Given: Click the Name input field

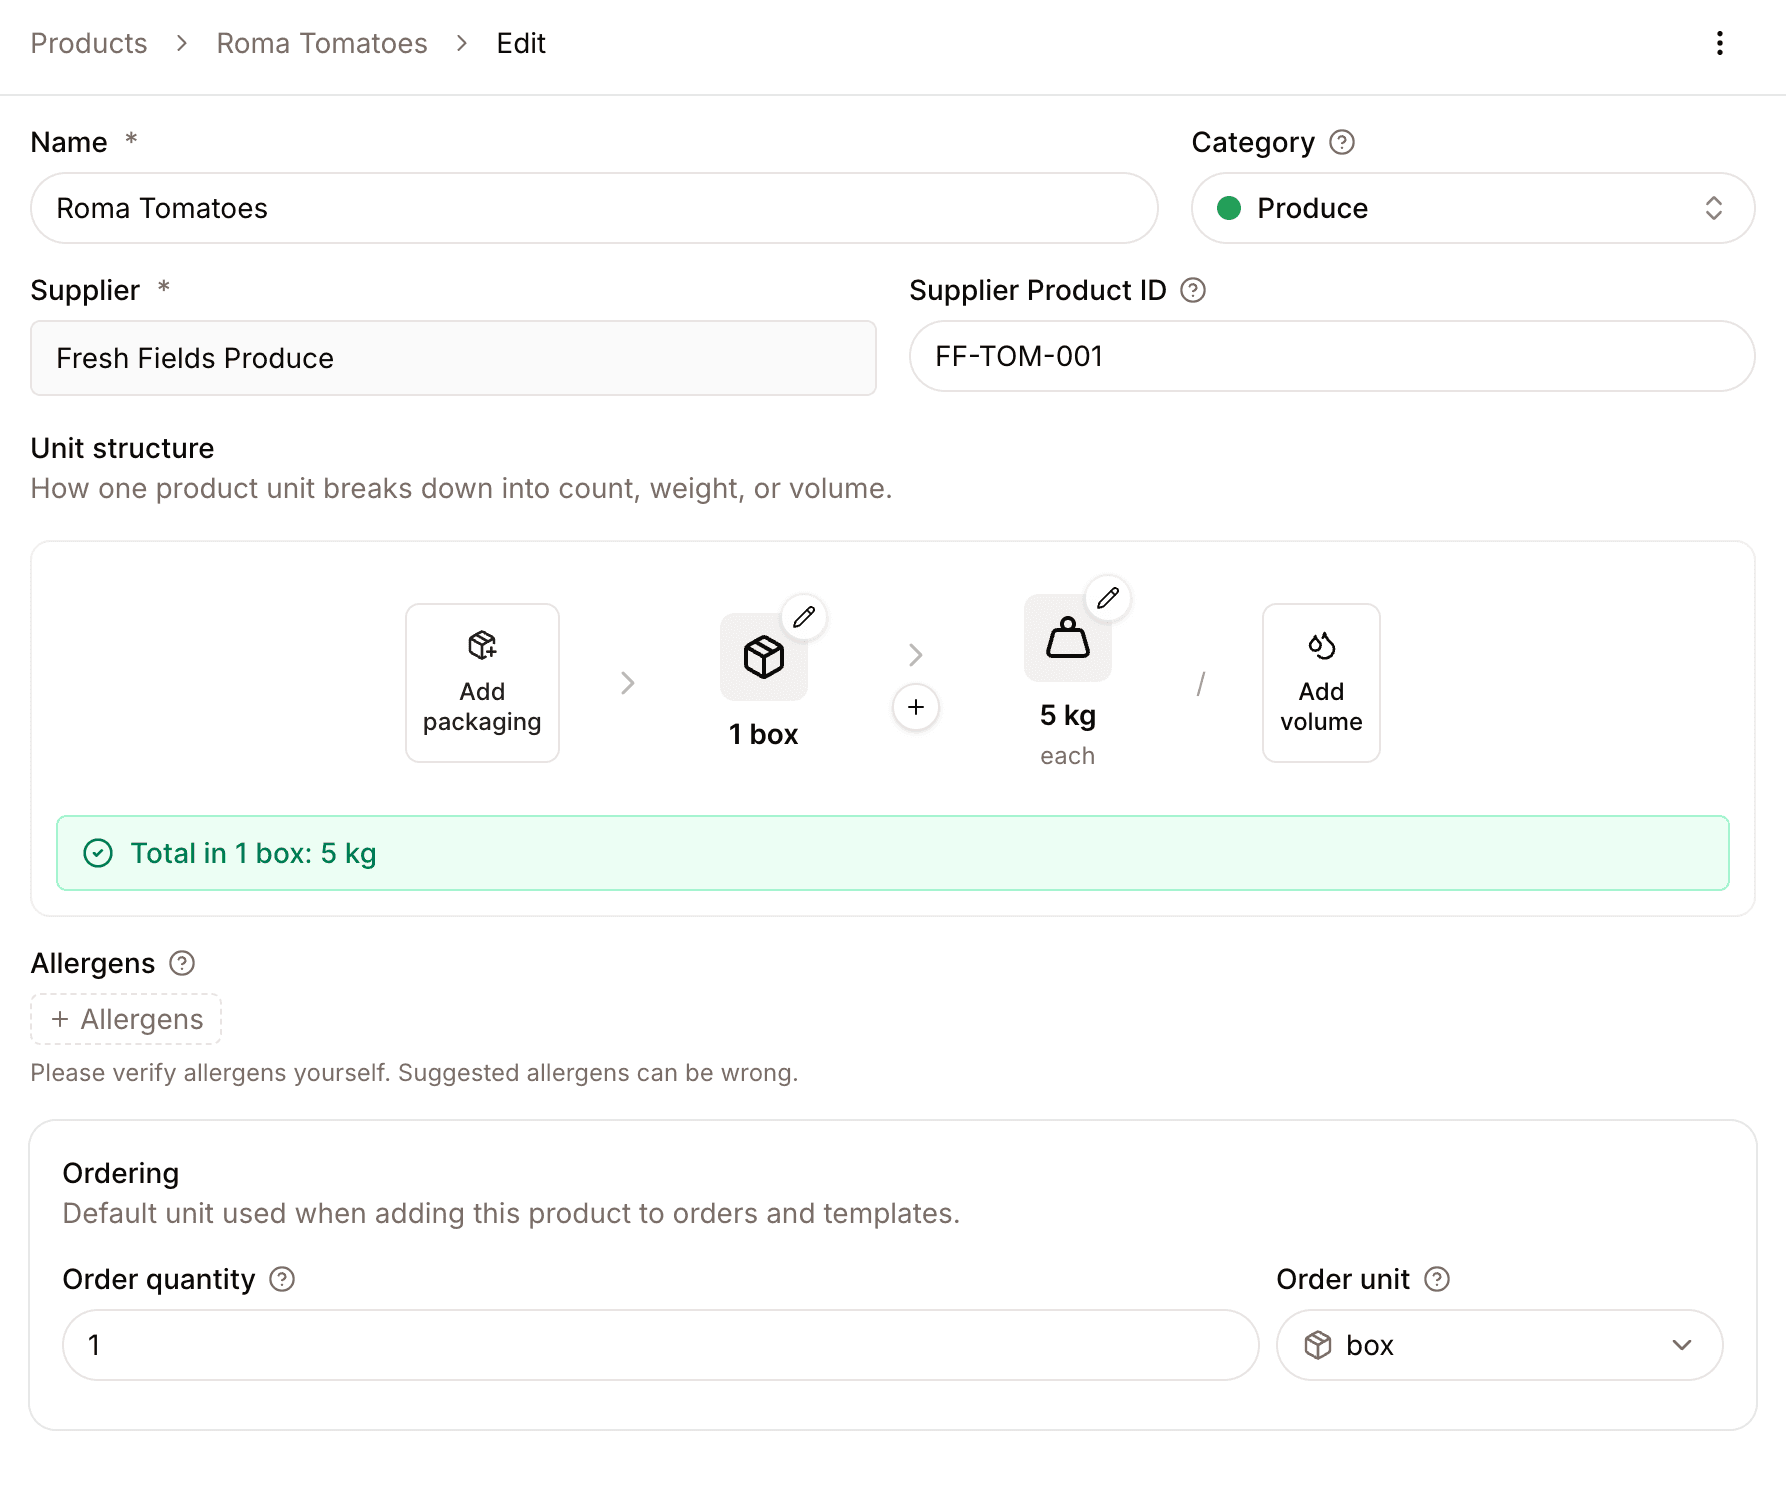Looking at the screenshot, I should (594, 208).
